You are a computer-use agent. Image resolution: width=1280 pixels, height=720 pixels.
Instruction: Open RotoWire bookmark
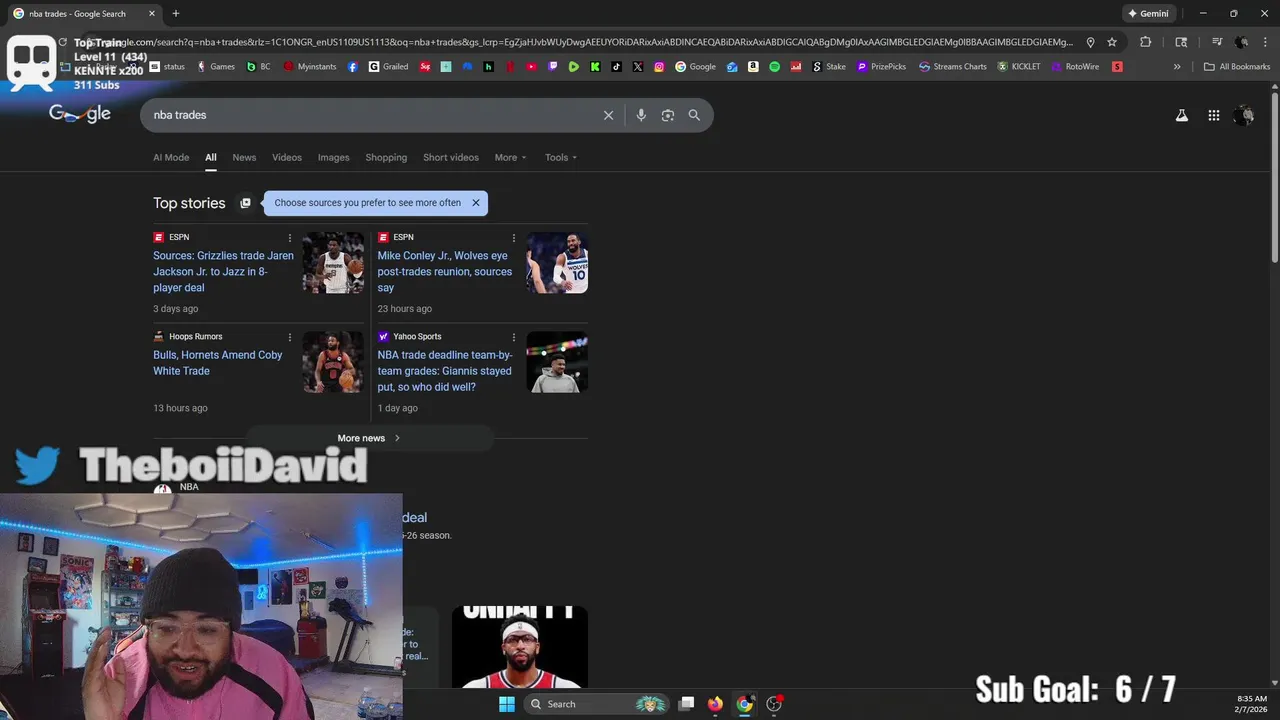[x=1075, y=67]
